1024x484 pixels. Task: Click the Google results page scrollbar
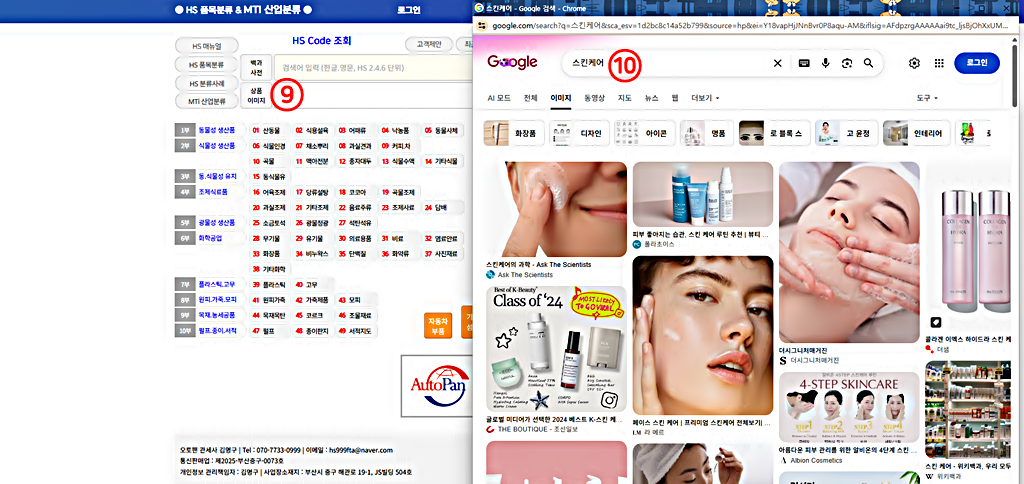[x=1014, y=75]
